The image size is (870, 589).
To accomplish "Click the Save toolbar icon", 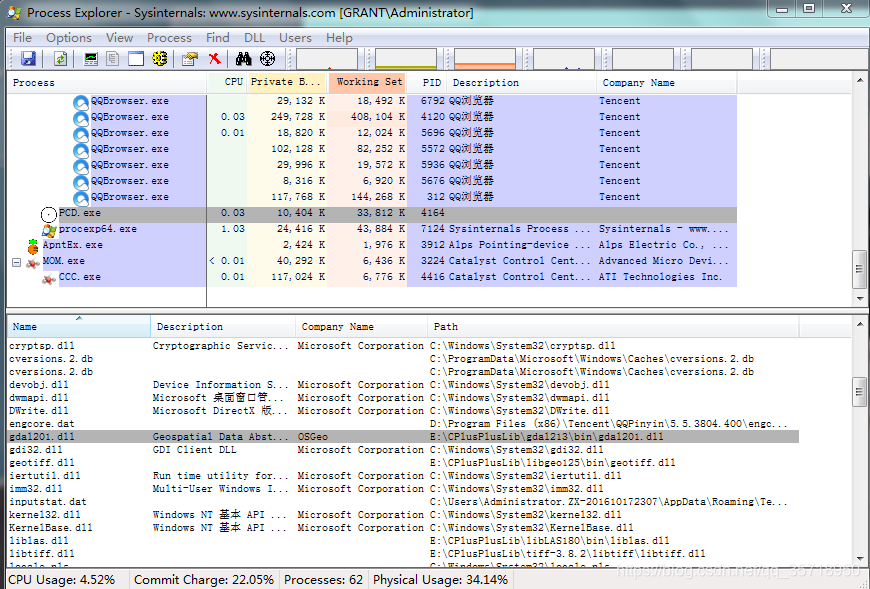I will 28,58.
